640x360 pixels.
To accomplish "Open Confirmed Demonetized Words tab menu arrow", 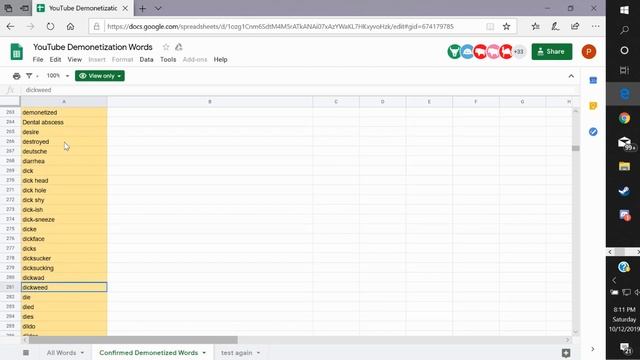I will click(204, 353).
